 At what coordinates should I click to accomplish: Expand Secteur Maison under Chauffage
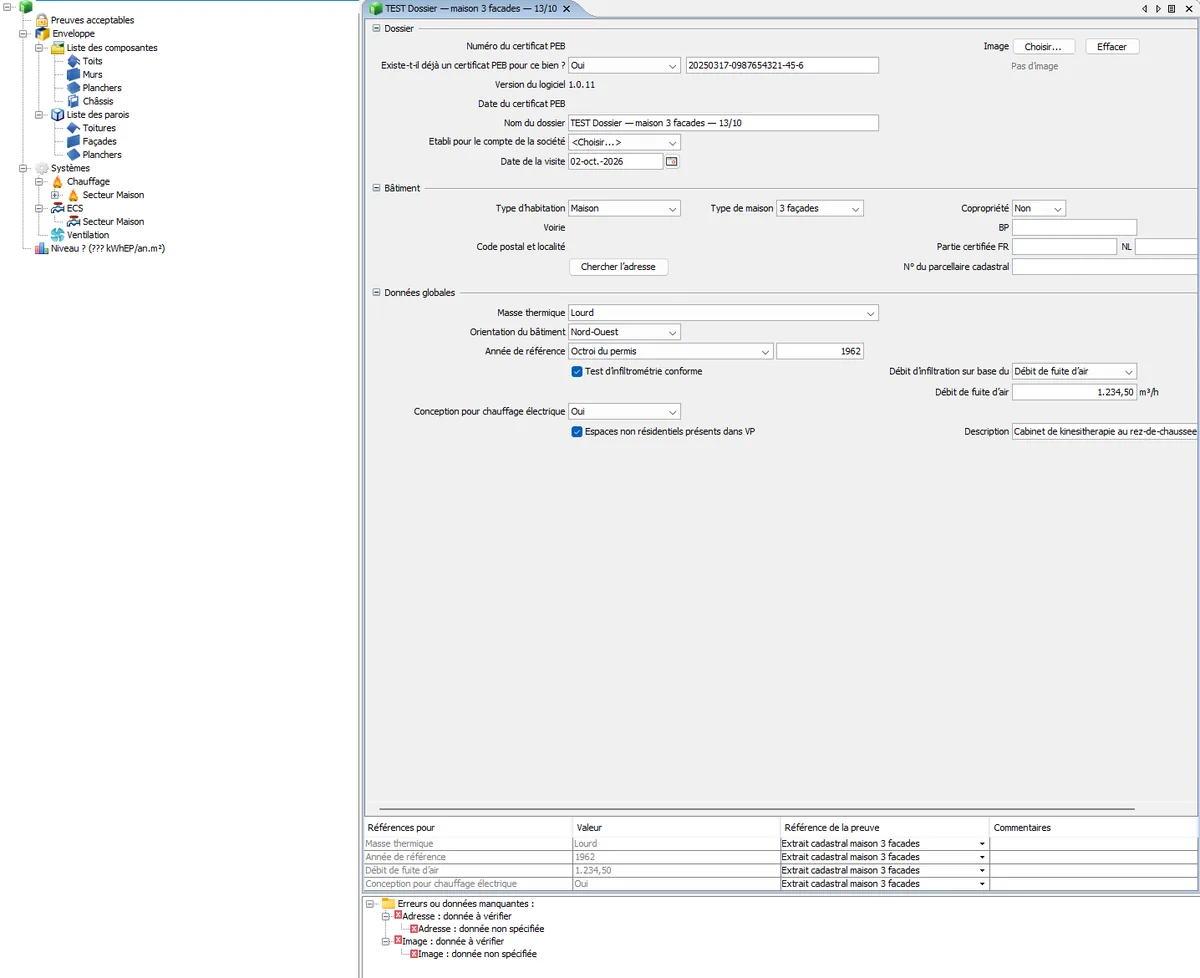pyautogui.click(x=56, y=195)
